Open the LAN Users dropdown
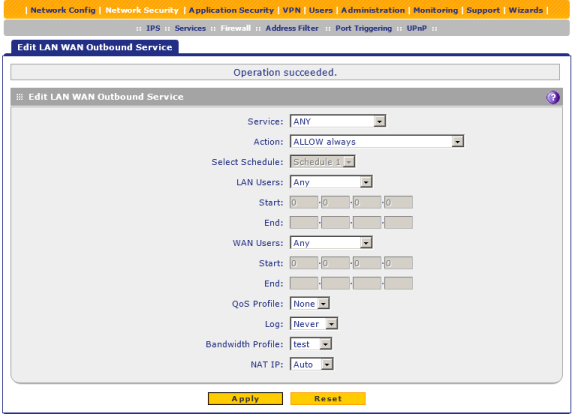 (331, 182)
